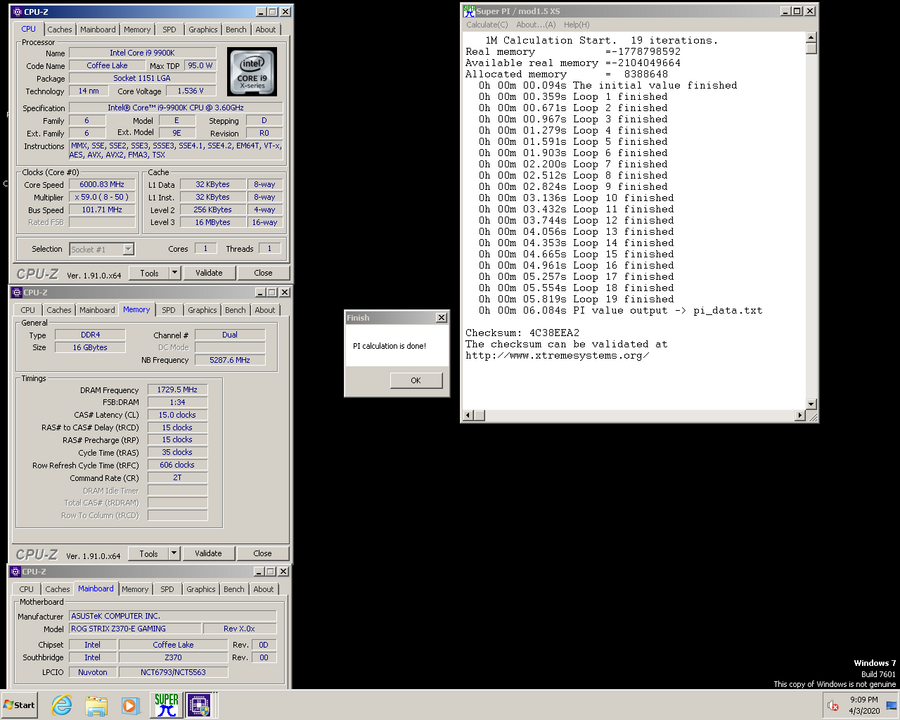Switch to Graphics tab in top CPU-Z
This screenshot has width=900, height=720.
[203, 29]
